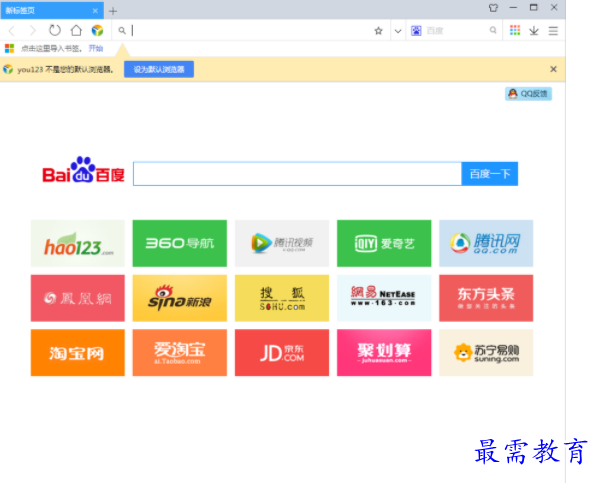Open the 苏宁易购 suning.com site tile
596x483 pixels.
point(486,353)
